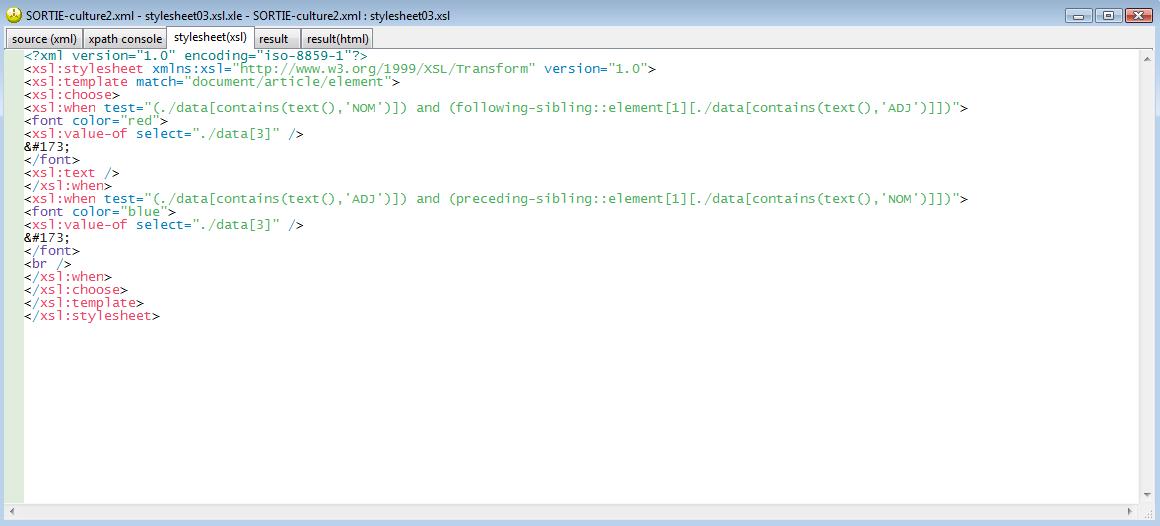The height and width of the screenshot is (526, 1160).
Task: Click the xsl:when test with following-sibling
Action: pyautogui.click(x=496, y=108)
